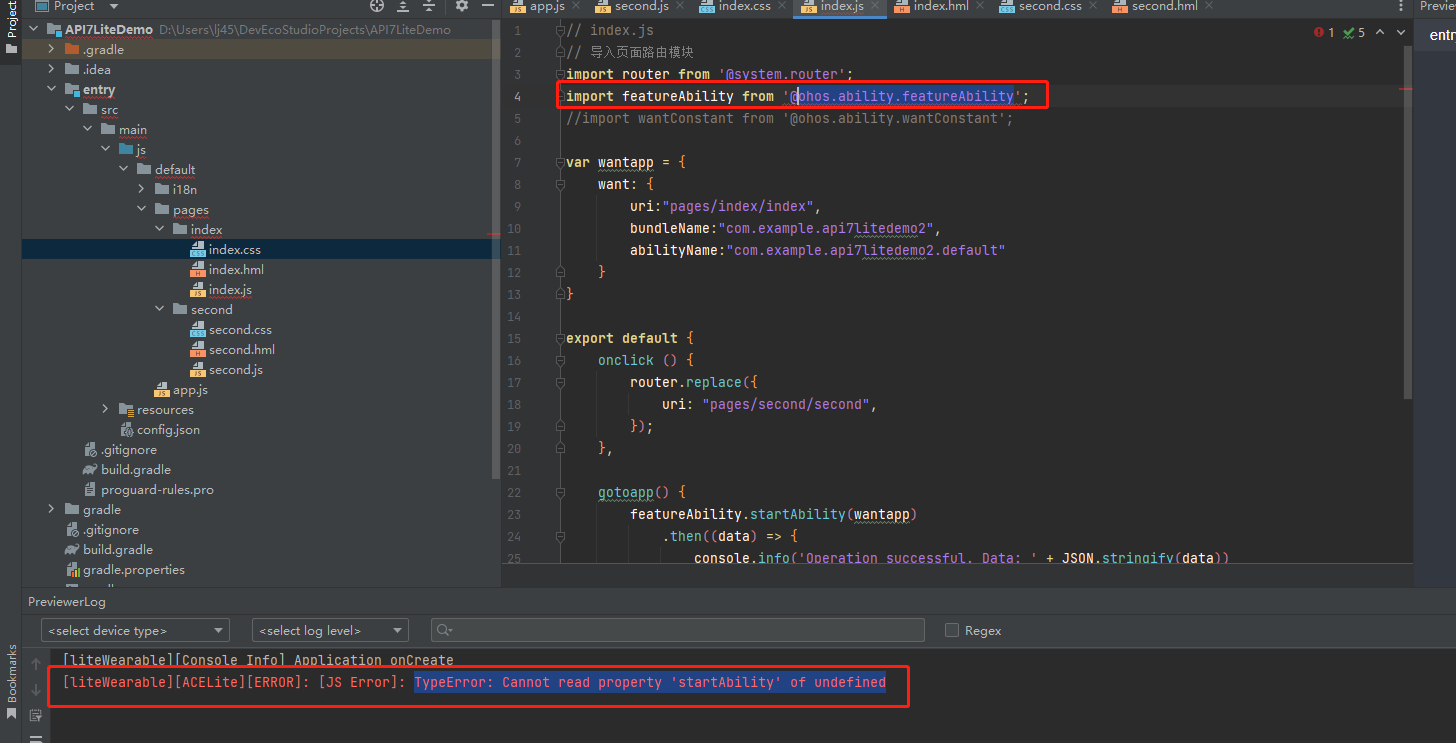Click the collapse all icon in Project toolbar

tap(429, 6)
